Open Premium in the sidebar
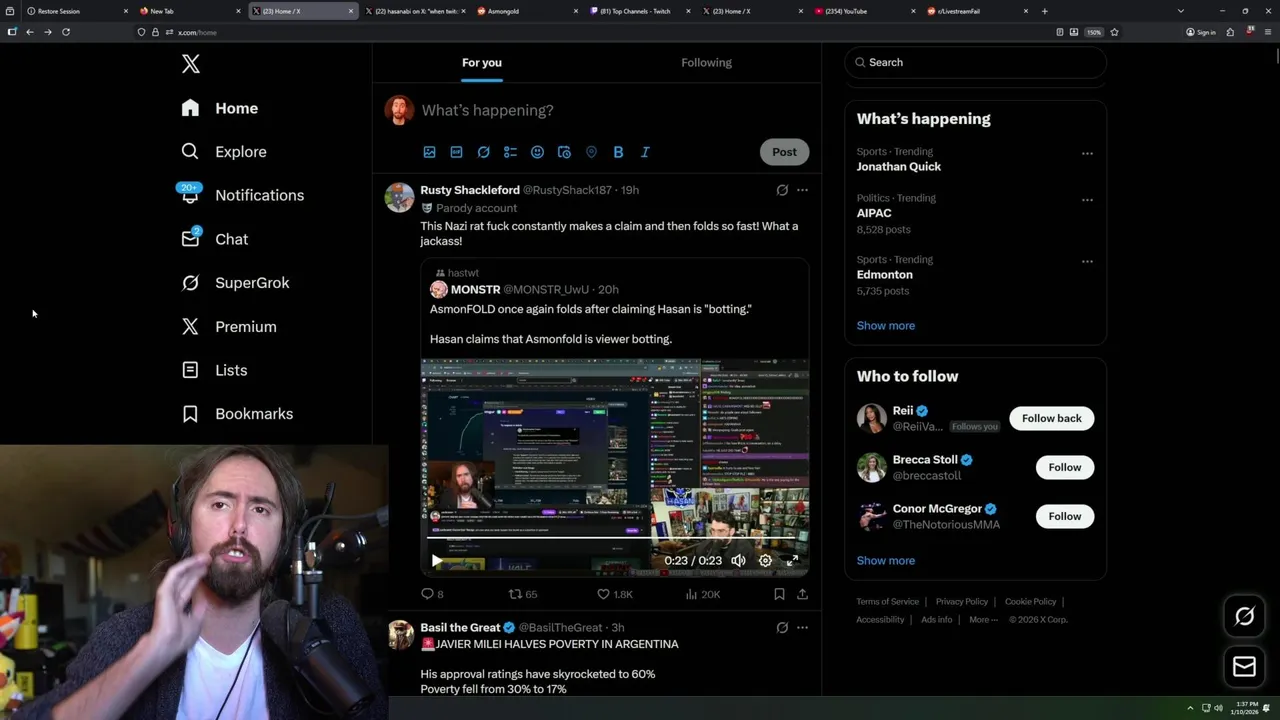The height and width of the screenshot is (720, 1280). pos(228,327)
